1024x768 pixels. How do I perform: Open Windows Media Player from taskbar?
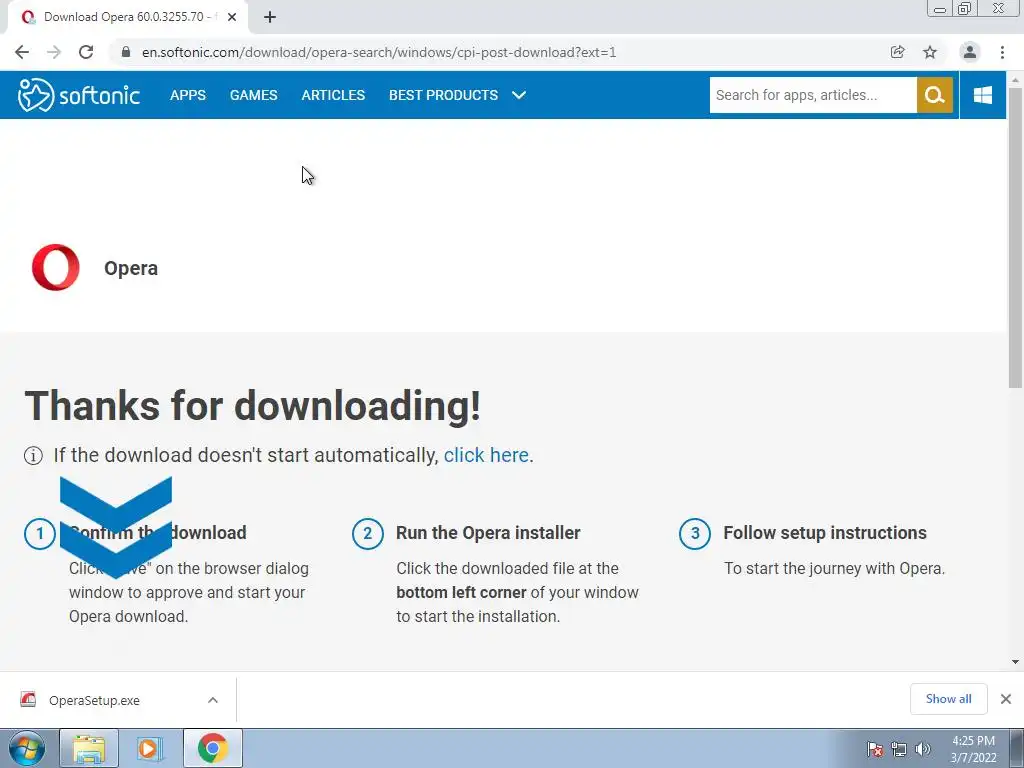(150, 748)
